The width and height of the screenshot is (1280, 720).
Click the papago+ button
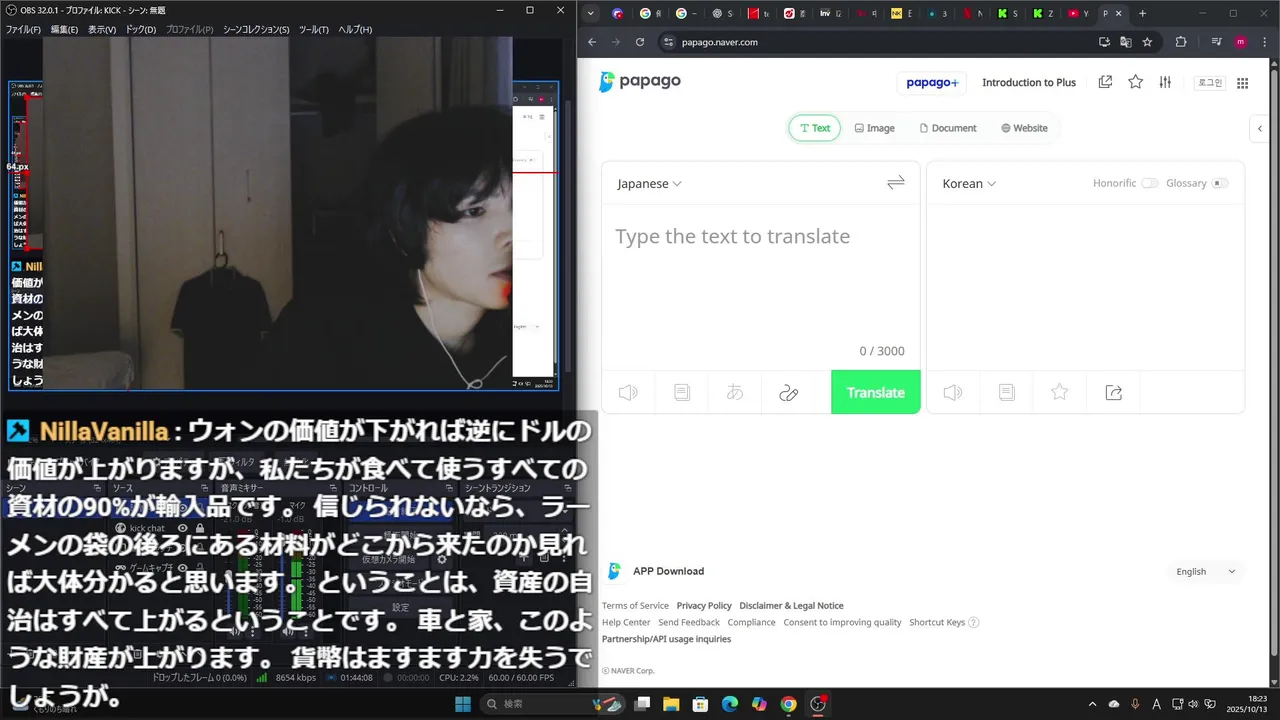(932, 82)
